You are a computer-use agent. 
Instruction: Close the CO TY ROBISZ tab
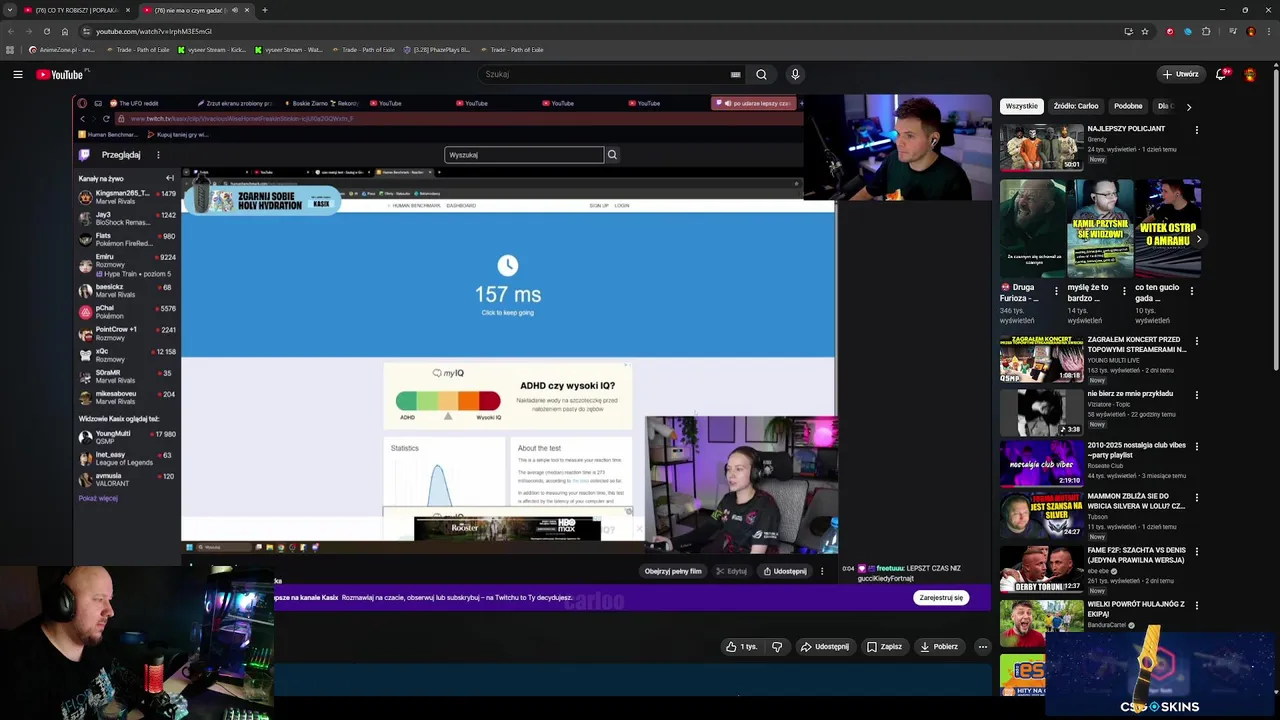click(127, 10)
